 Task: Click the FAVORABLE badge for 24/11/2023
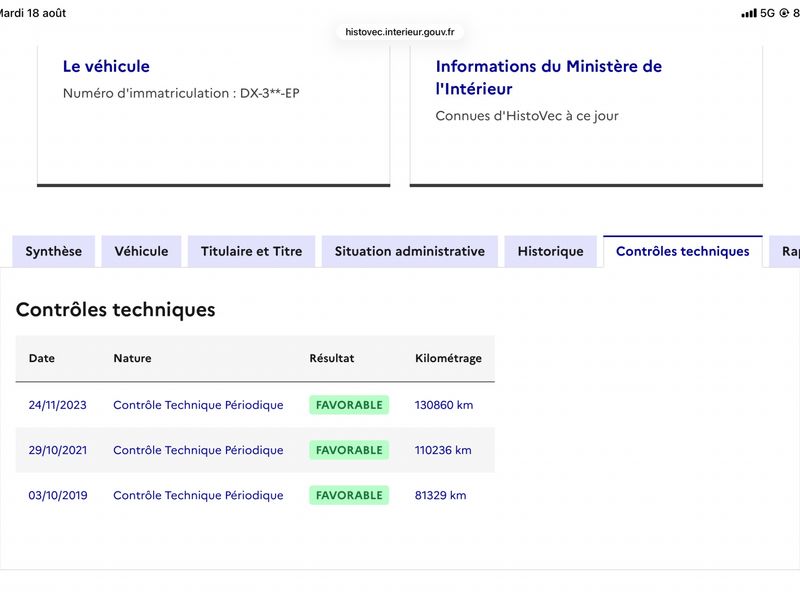[349, 405]
